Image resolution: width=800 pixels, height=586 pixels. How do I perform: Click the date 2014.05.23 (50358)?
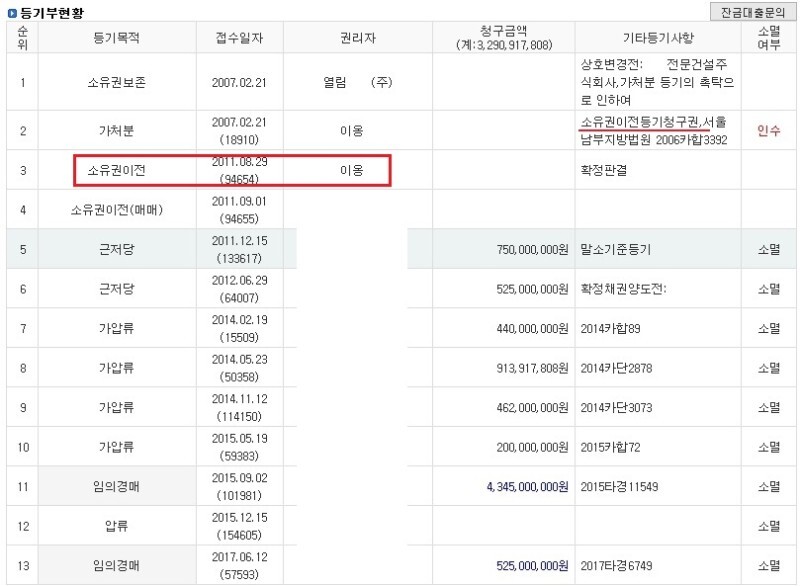[239, 368]
